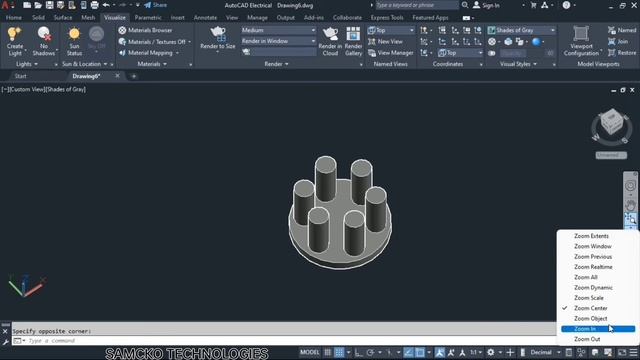Expand the Sun & Location panel

(84, 64)
